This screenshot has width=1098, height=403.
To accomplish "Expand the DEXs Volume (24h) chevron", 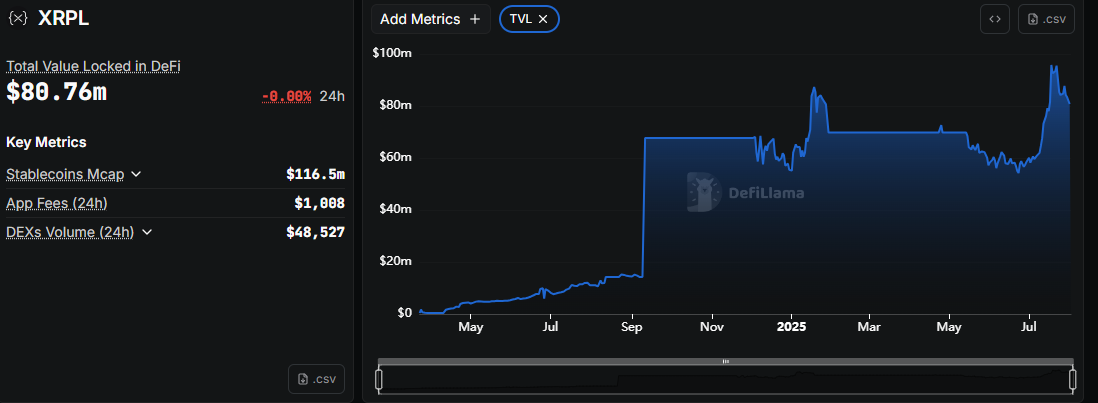I will (x=147, y=232).
